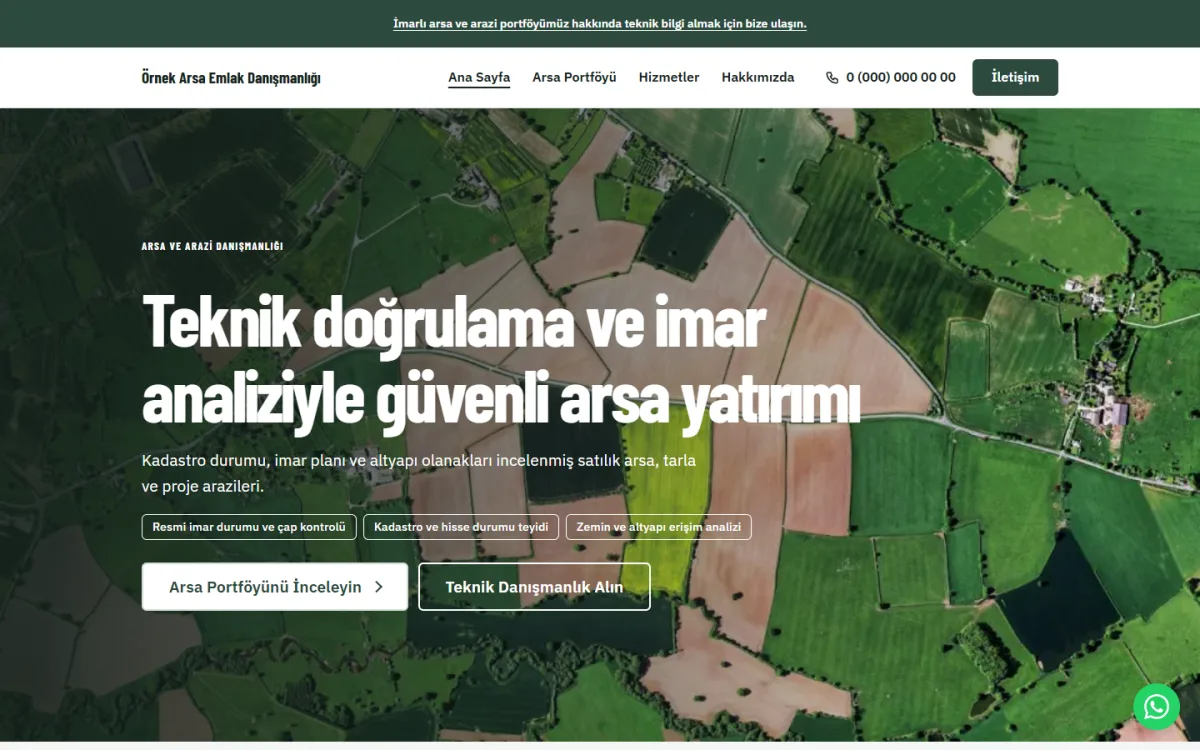Go to Arsa Portföyü page

pos(574,77)
